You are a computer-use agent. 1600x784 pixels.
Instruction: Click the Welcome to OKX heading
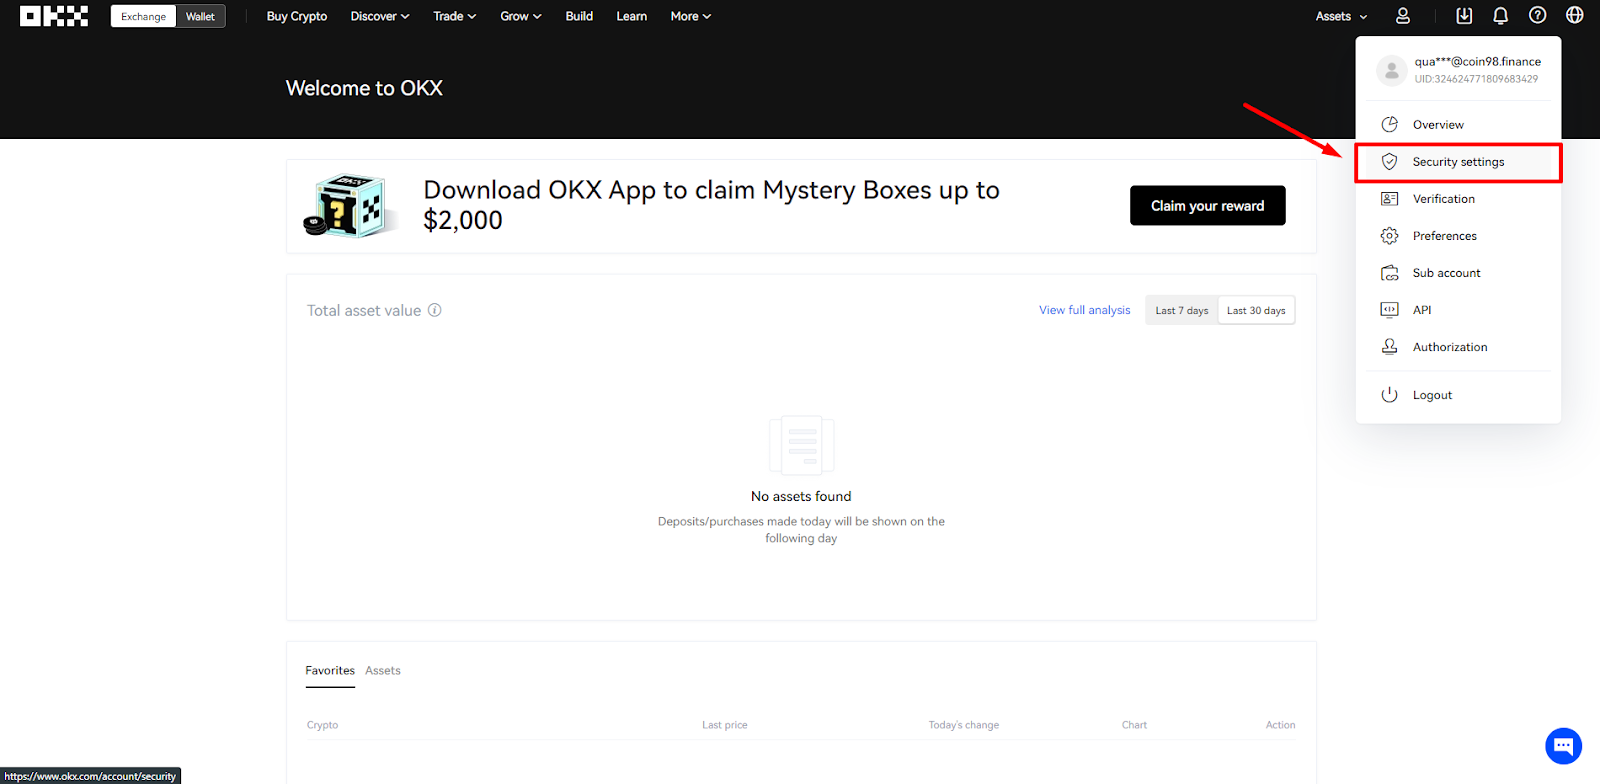(364, 88)
